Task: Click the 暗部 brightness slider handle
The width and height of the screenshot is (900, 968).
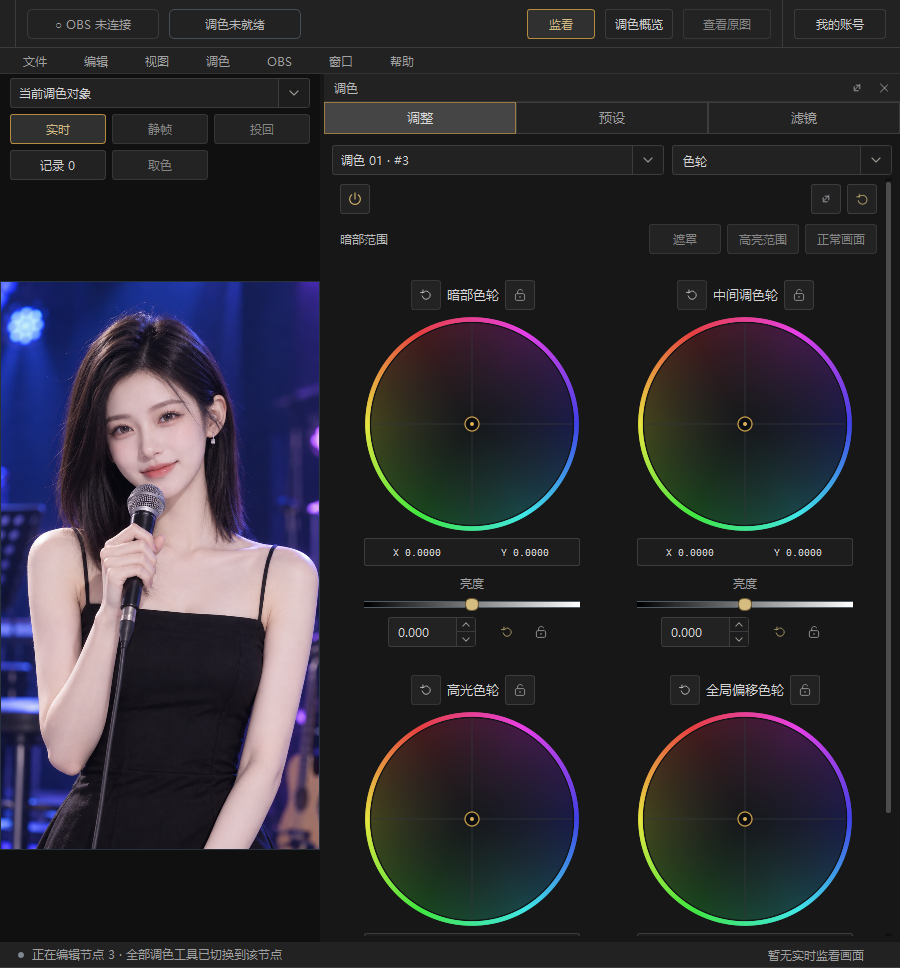Action: (472, 604)
